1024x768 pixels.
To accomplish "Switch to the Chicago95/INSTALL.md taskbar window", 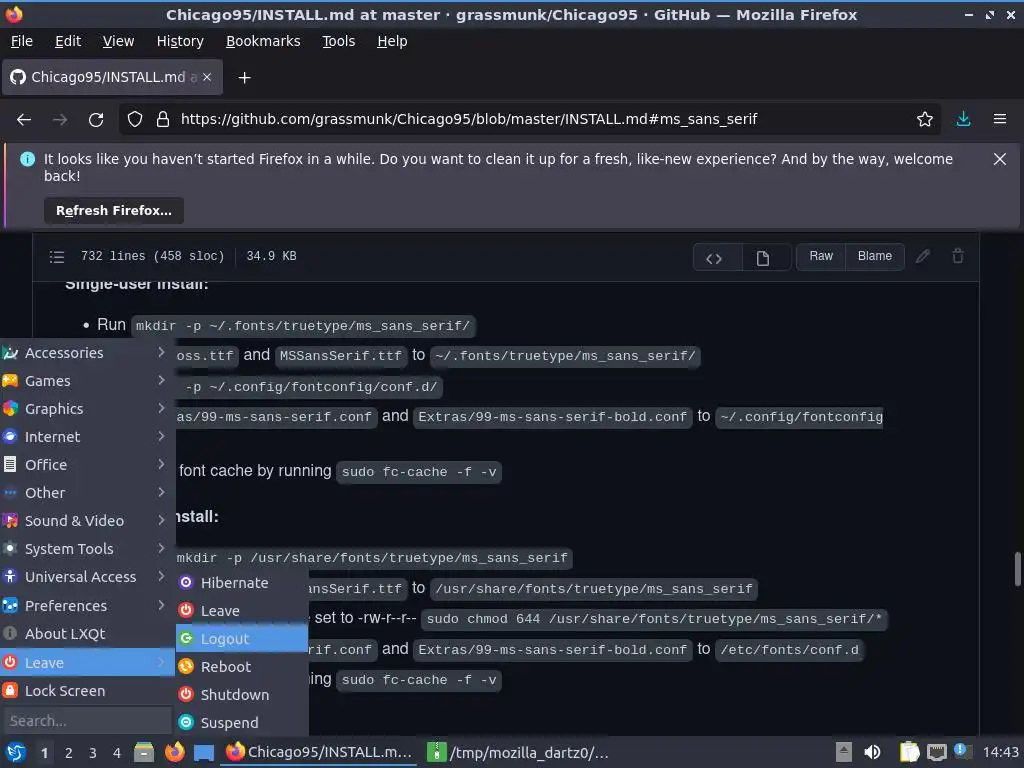I will (x=319, y=752).
